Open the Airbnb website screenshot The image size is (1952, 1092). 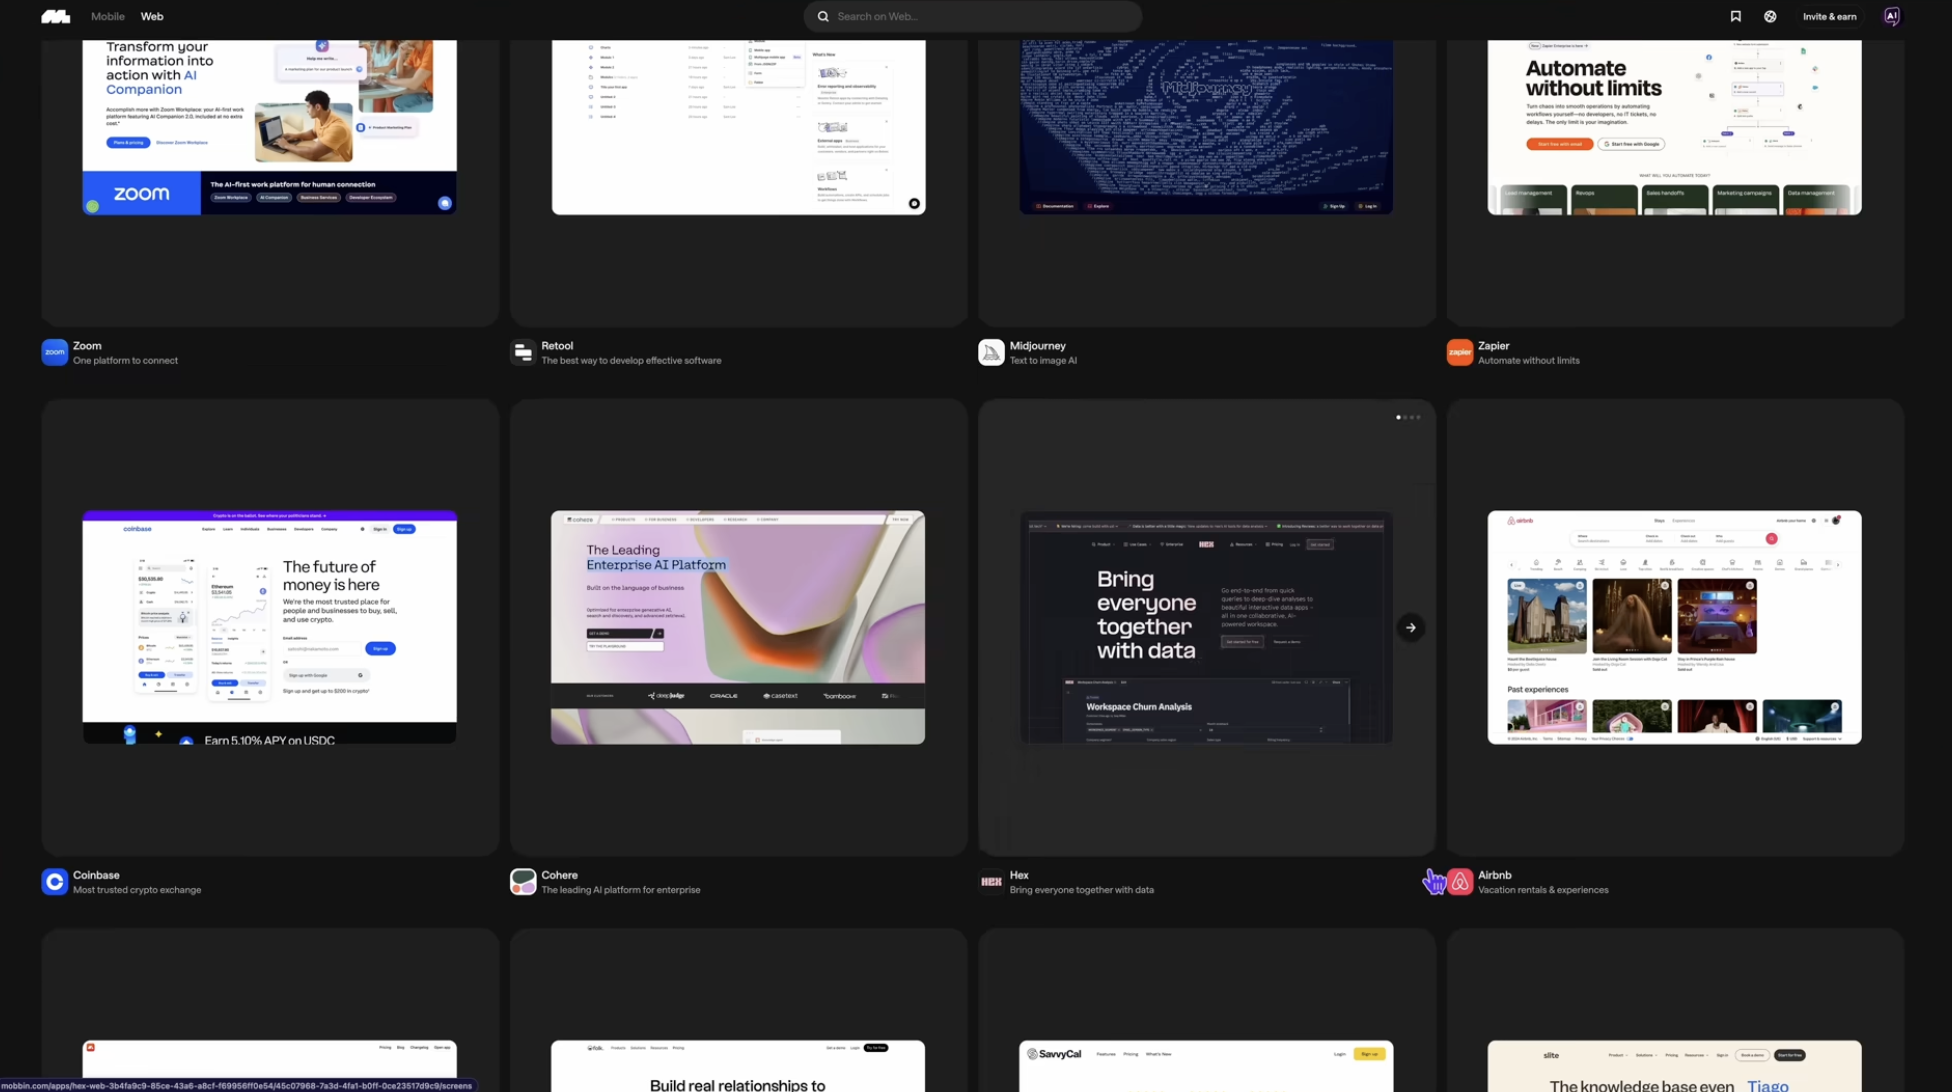pos(1675,627)
